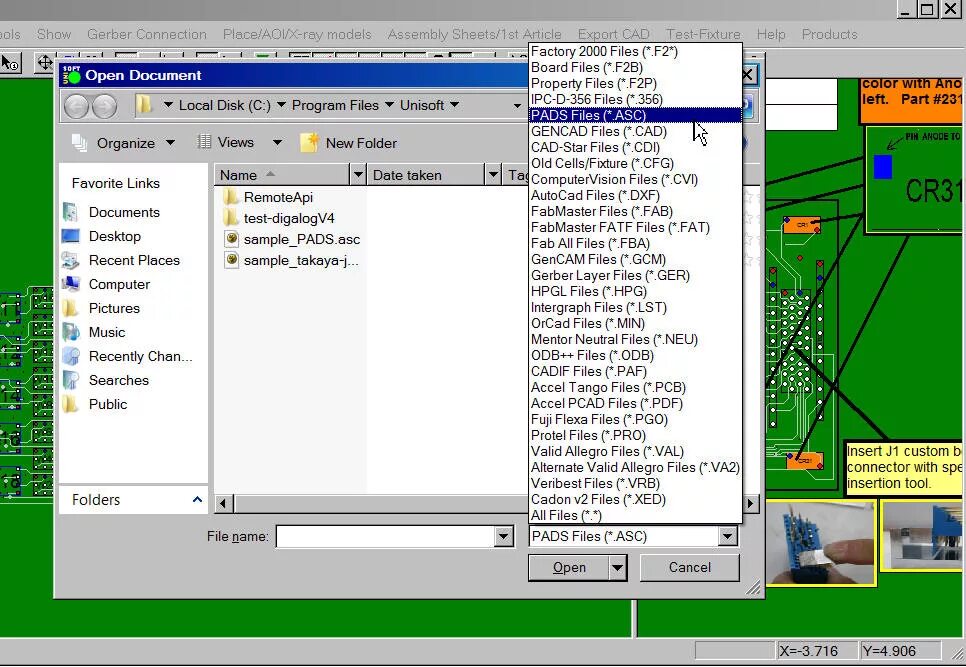Open the Date taken column dropdown

point(493,176)
